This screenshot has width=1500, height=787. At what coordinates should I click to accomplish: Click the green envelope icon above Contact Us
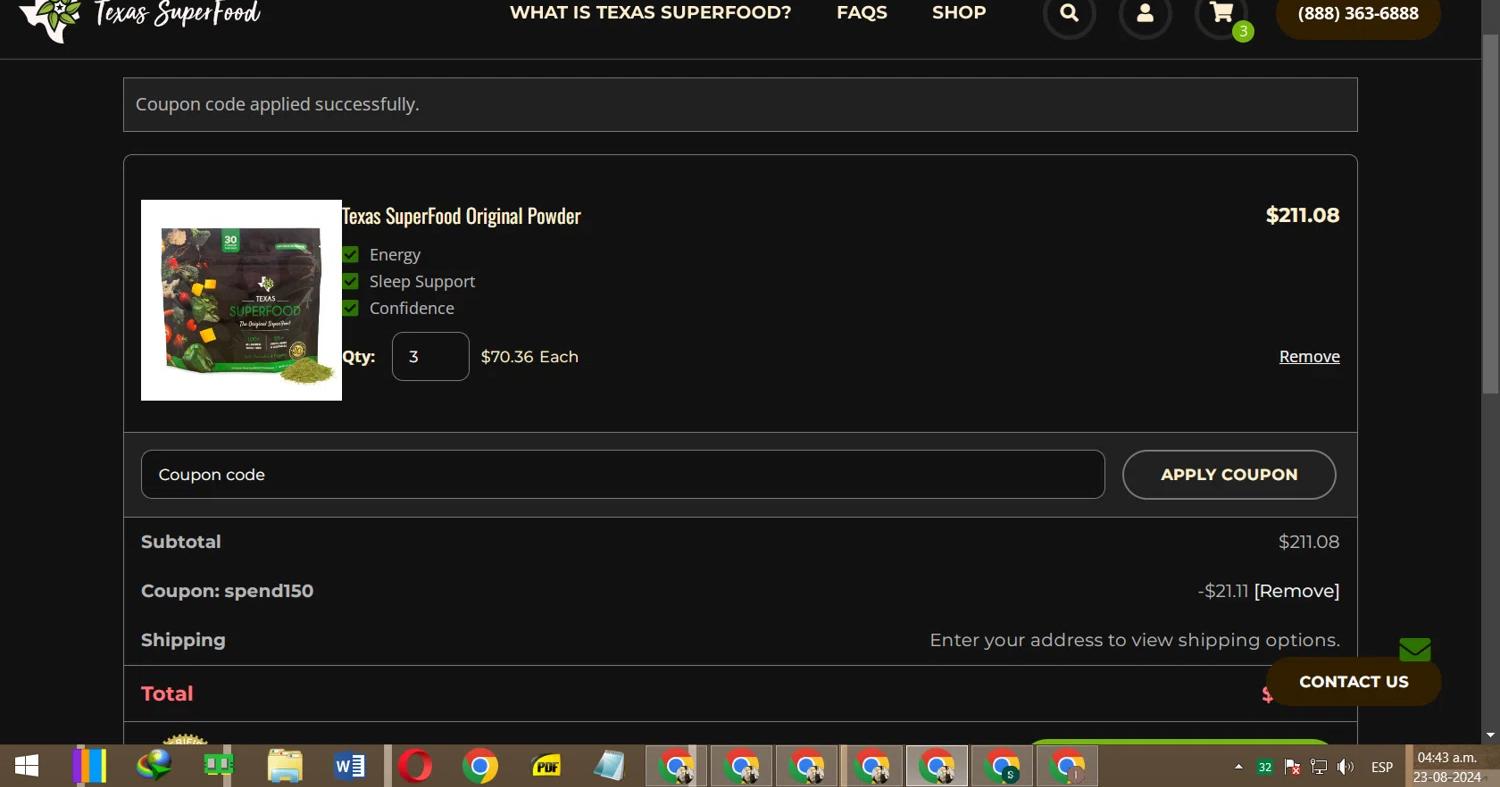1415,650
